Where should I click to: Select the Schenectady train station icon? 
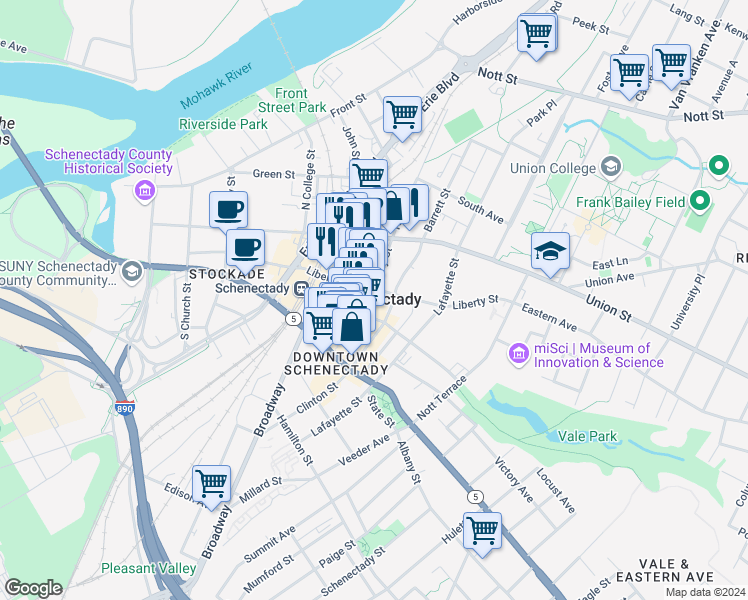[301, 288]
